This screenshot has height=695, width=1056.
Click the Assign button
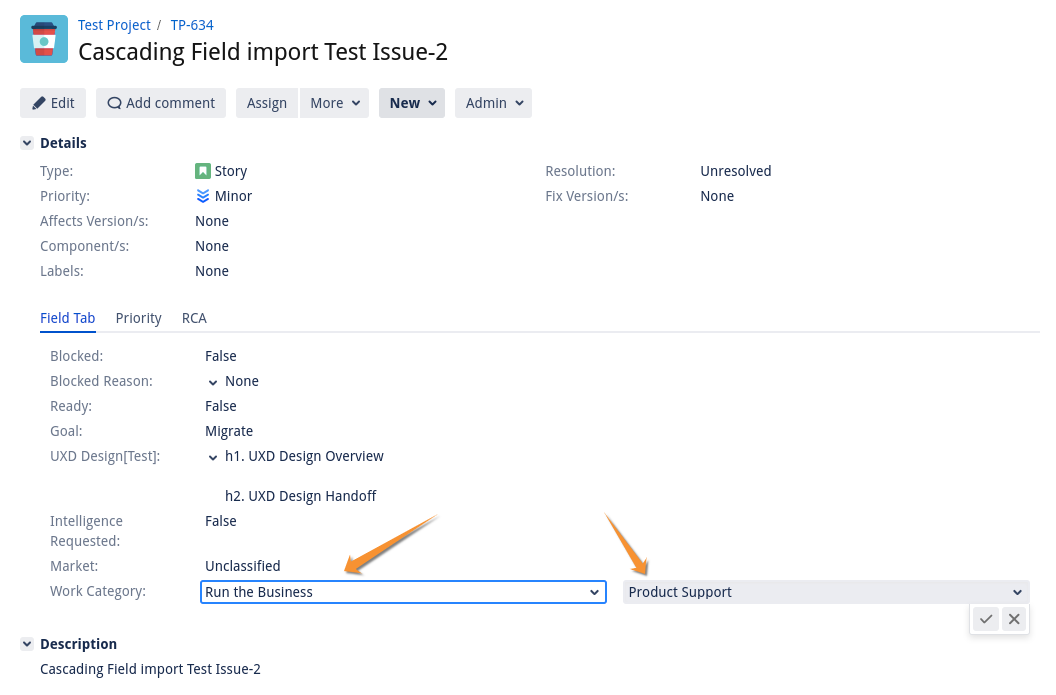point(266,102)
